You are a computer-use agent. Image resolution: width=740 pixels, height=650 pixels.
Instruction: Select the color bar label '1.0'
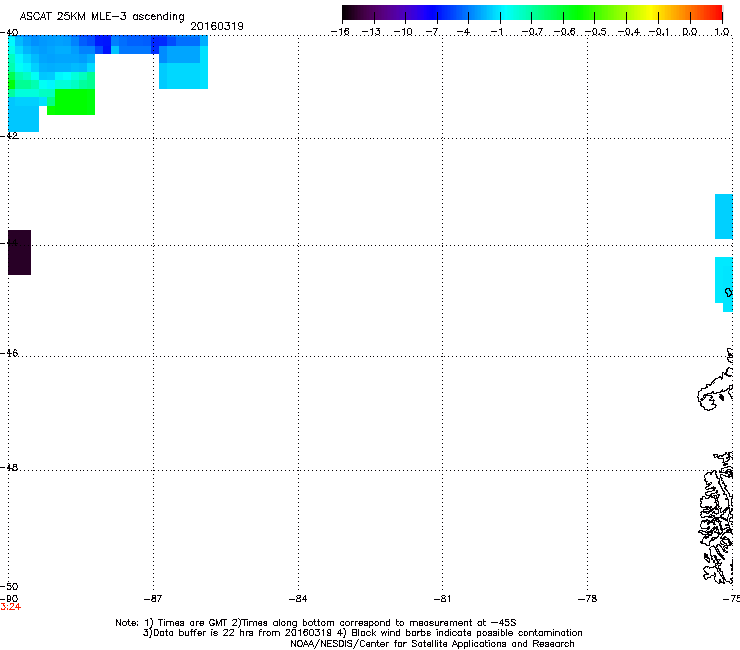722,32
